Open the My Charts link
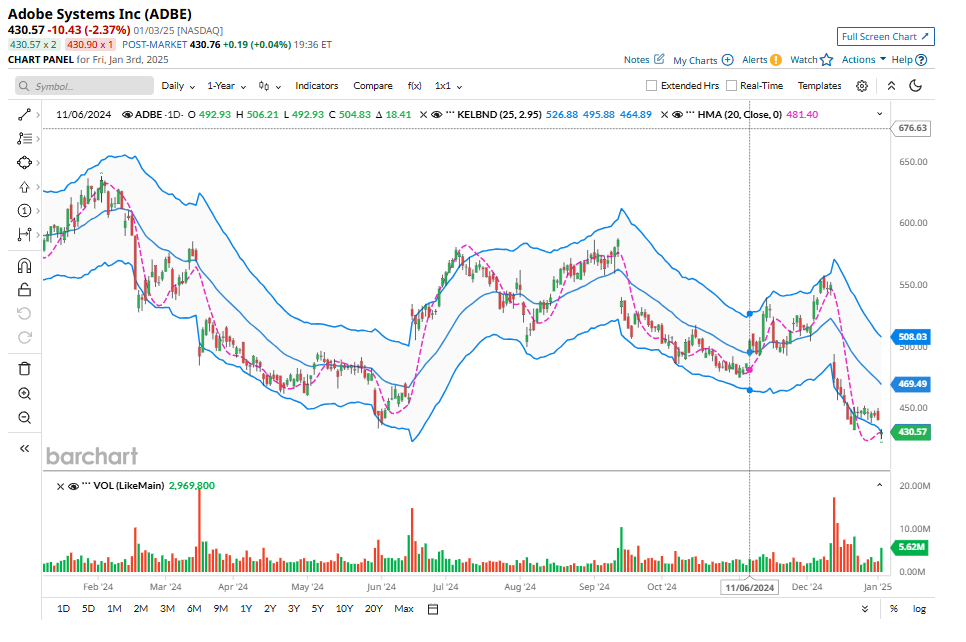966x642 pixels. coord(703,60)
